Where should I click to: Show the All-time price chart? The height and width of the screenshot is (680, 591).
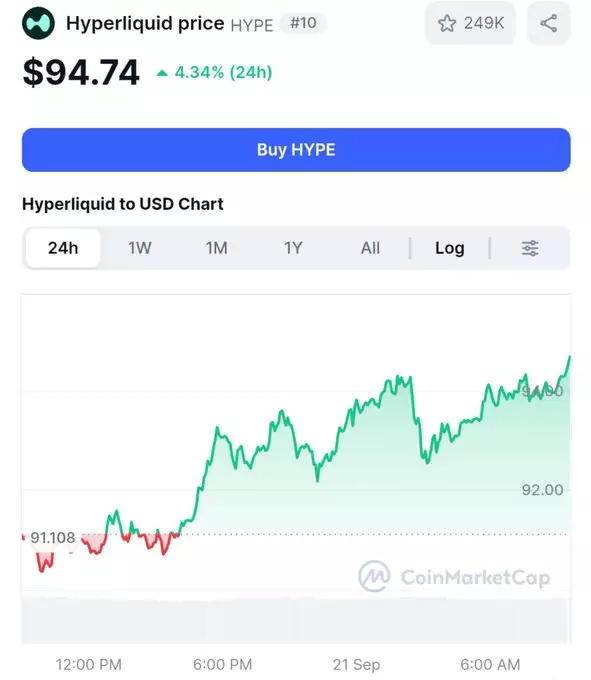(370, 248)
